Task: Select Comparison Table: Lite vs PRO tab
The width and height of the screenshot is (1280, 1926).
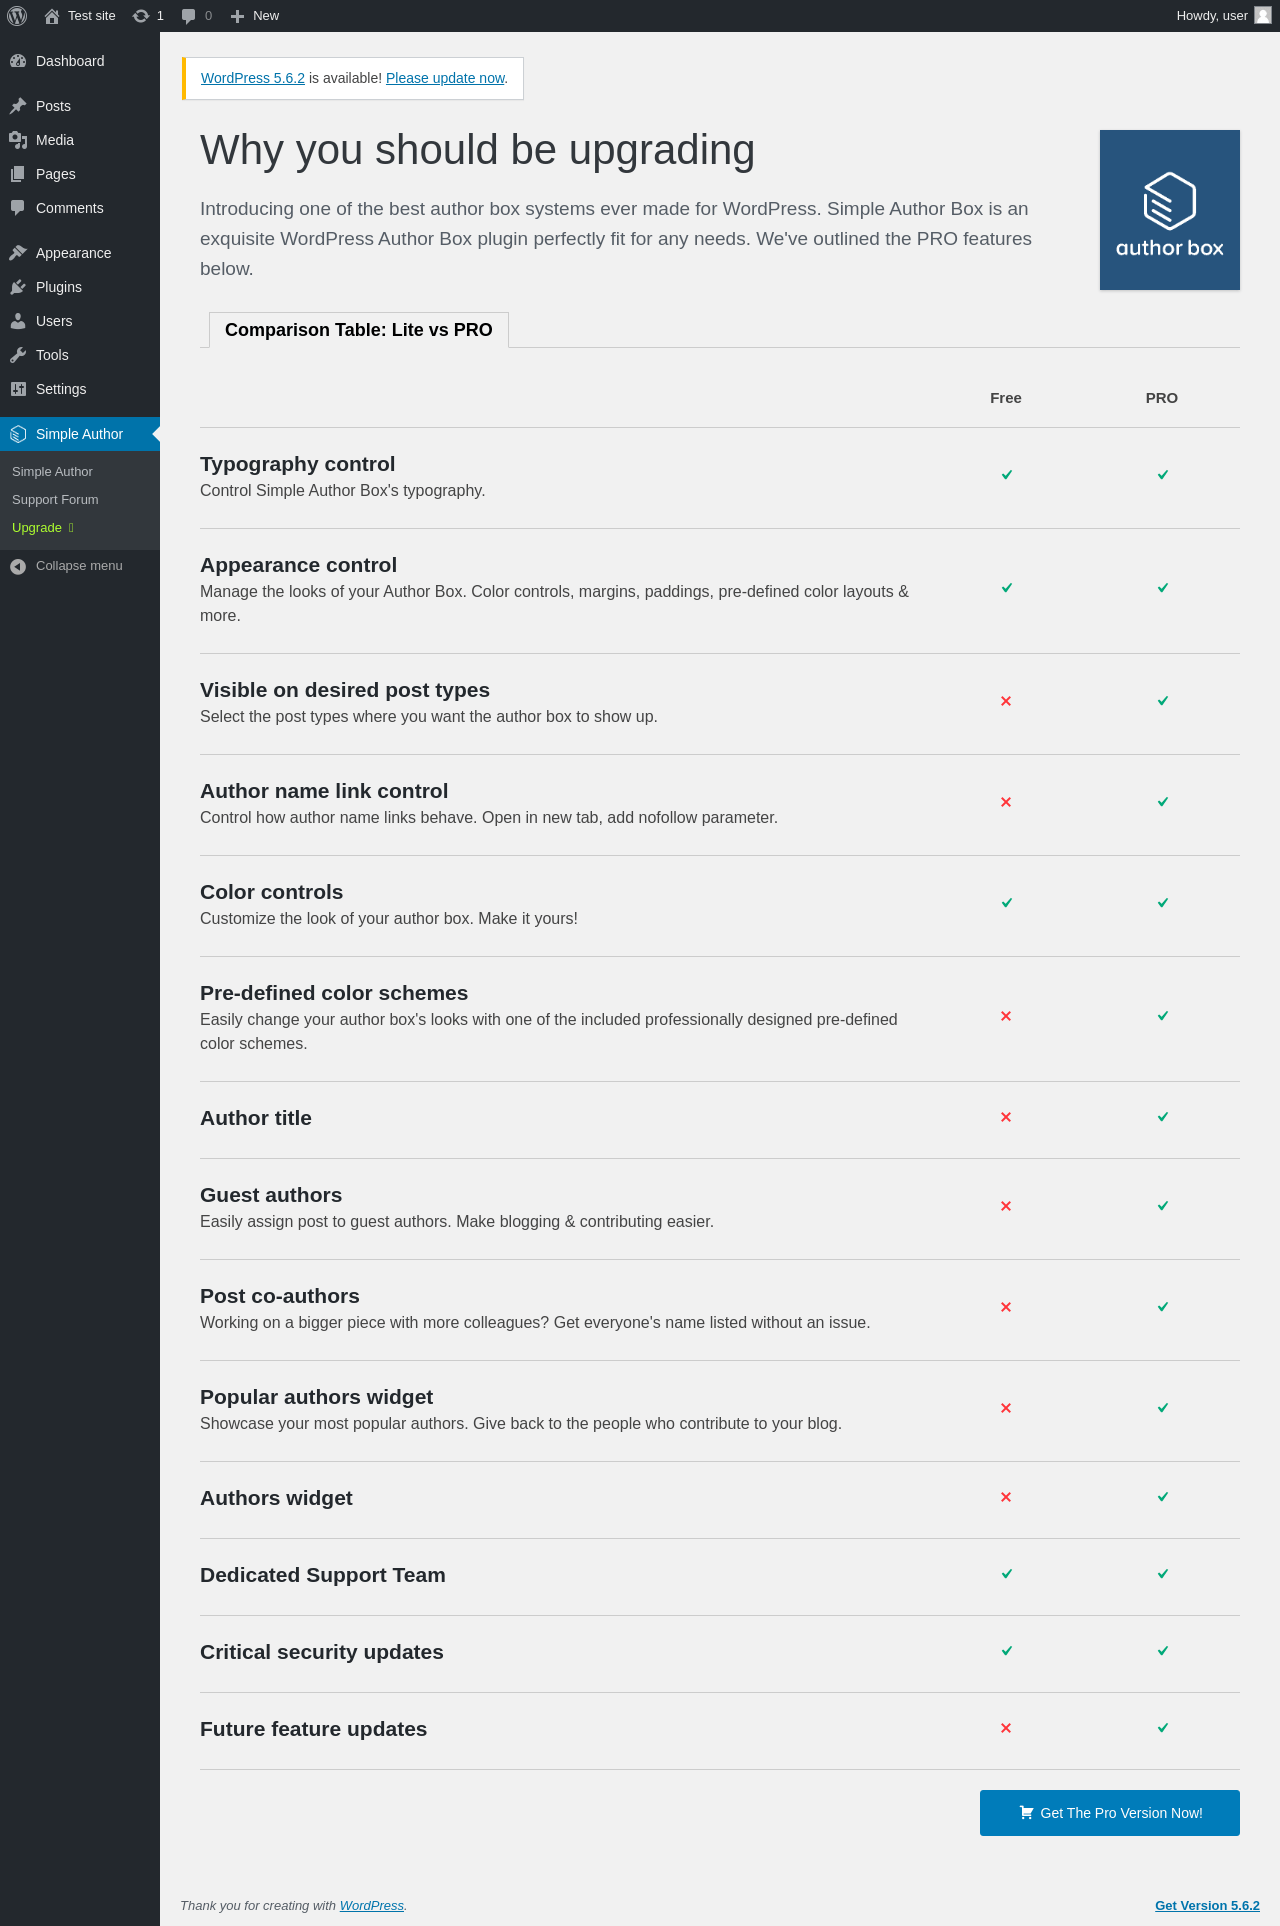Action: [359, 330]
